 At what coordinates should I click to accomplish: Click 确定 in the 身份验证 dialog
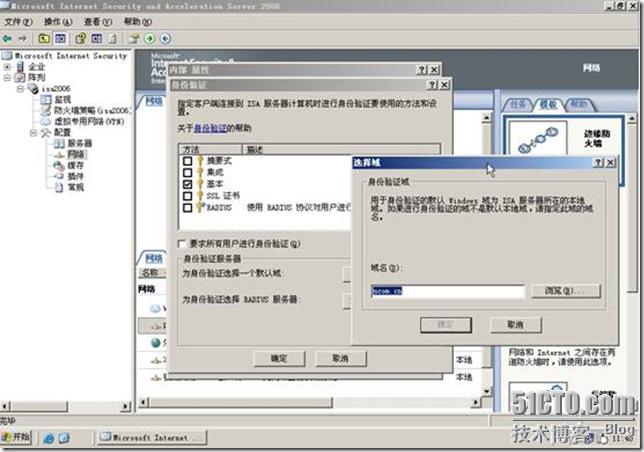pos(279,358)
